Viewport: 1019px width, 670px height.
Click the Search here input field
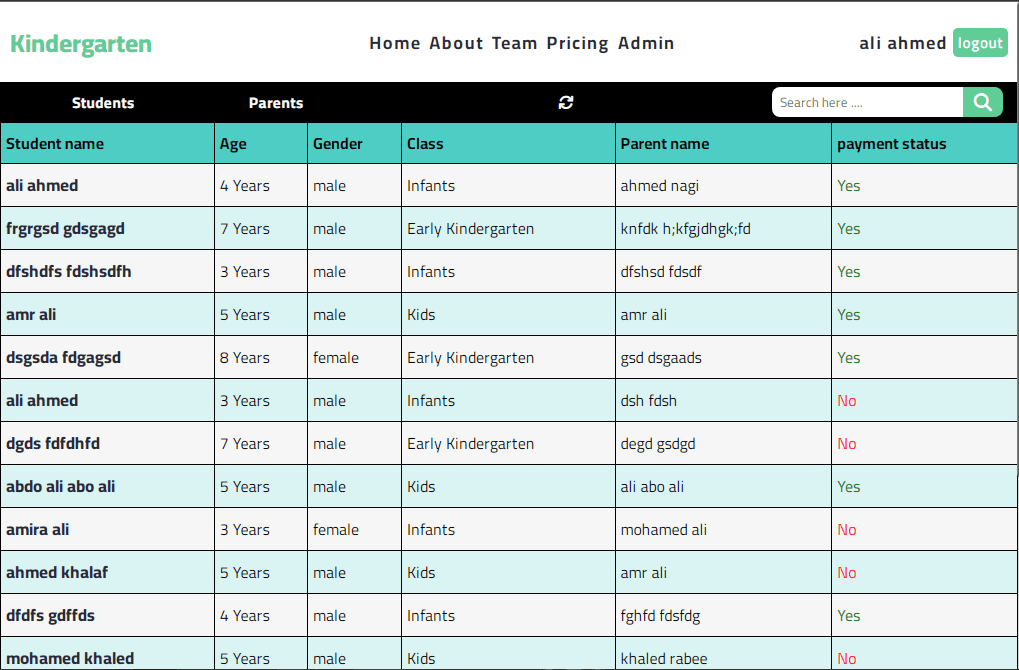pyautogui.click(x=866, y=102)
